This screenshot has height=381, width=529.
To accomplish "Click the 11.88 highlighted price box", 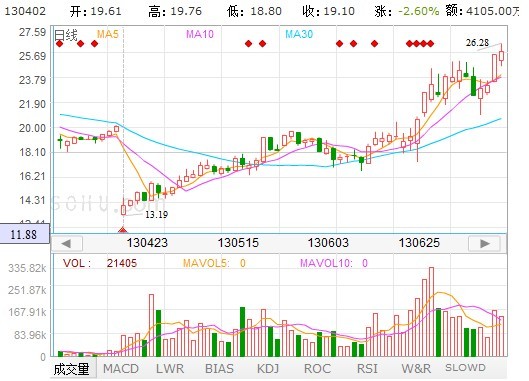I will click(25, 234).
